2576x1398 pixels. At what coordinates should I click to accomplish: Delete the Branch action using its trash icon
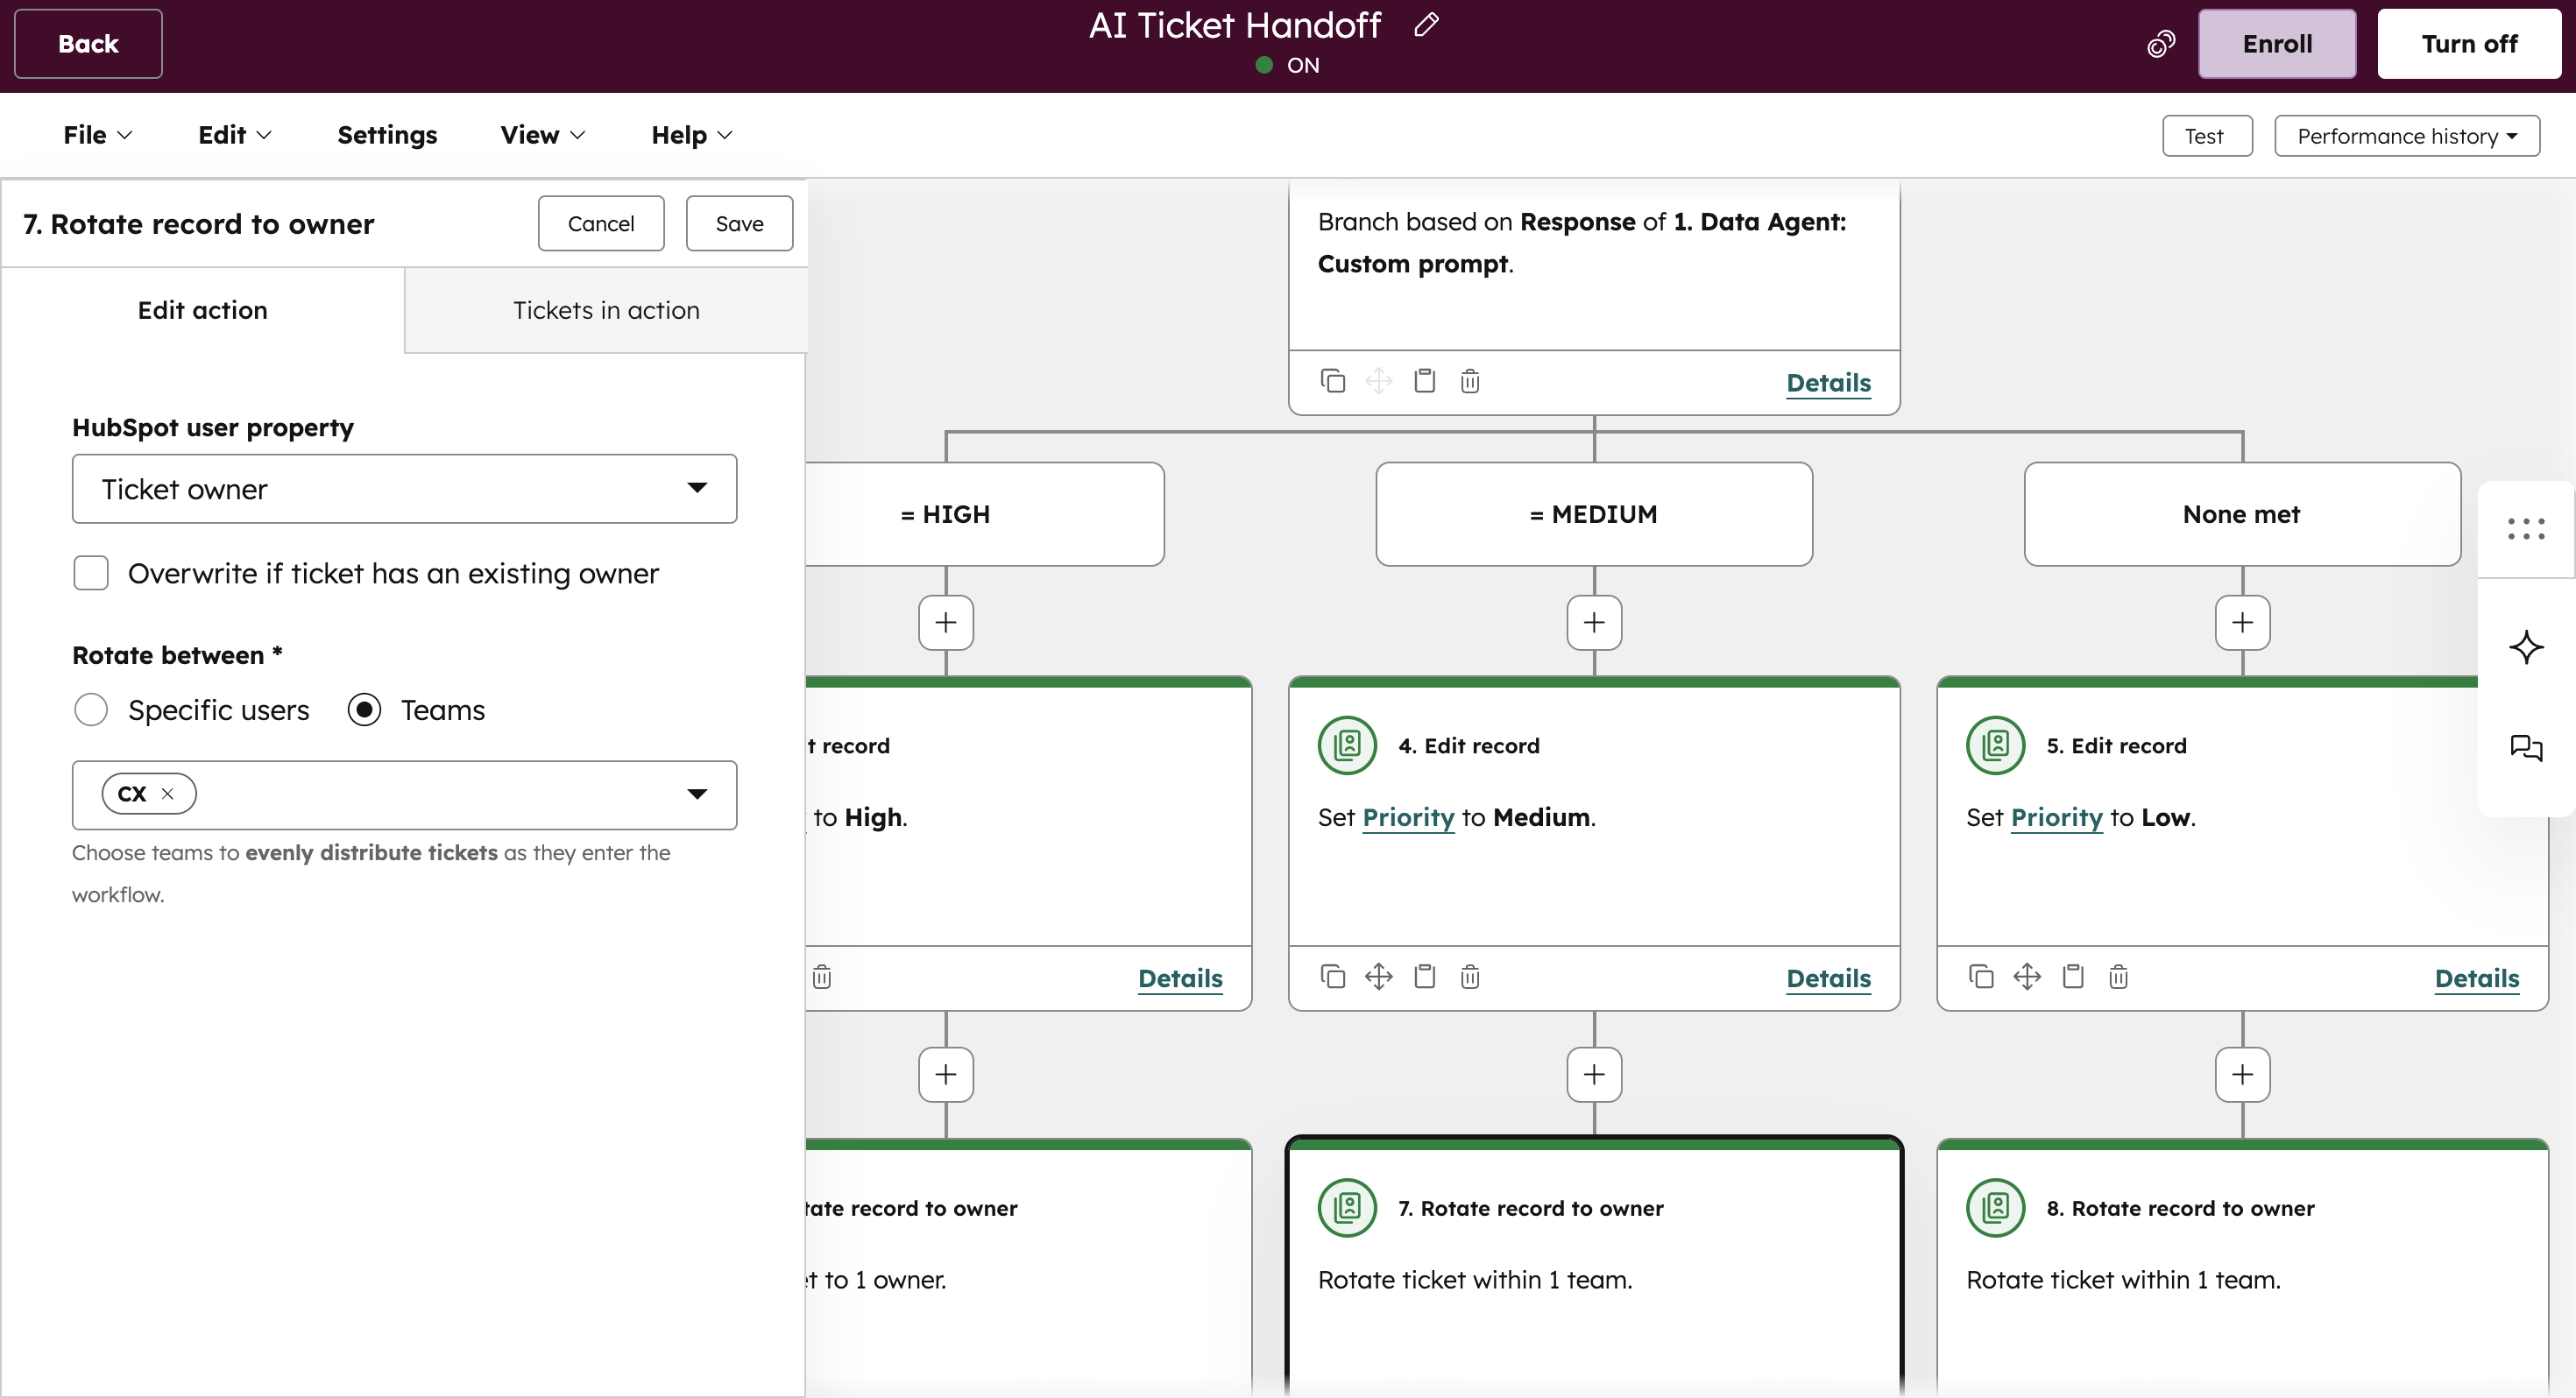click(1469, 381)
